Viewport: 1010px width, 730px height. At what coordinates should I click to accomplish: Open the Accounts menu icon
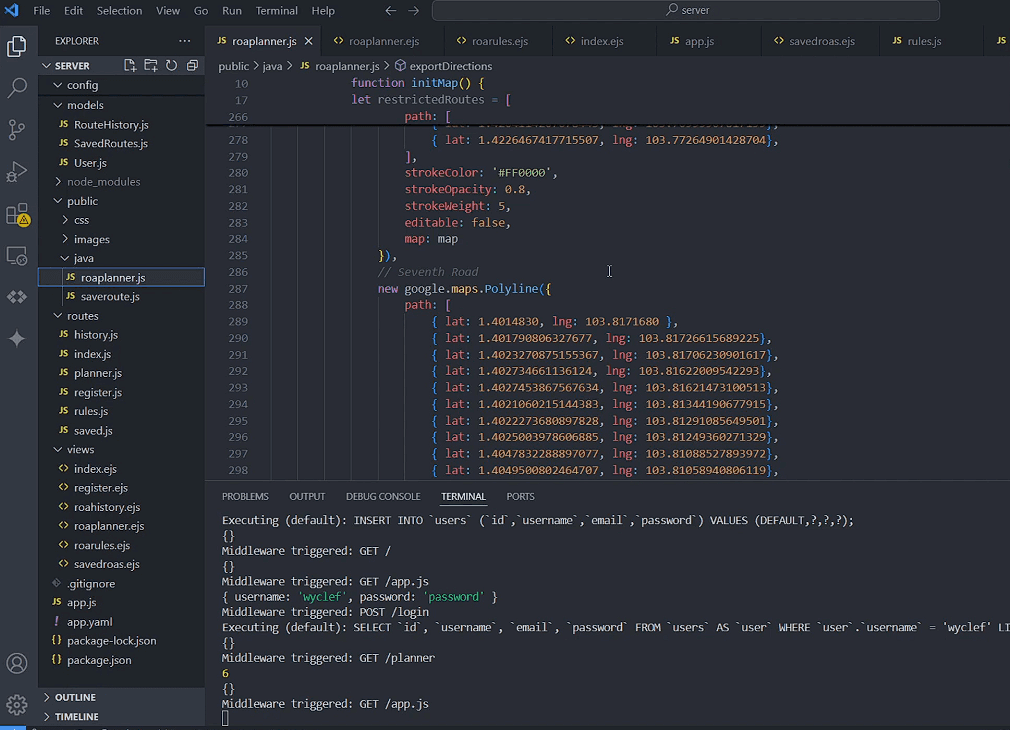click(x=17, y=663)
